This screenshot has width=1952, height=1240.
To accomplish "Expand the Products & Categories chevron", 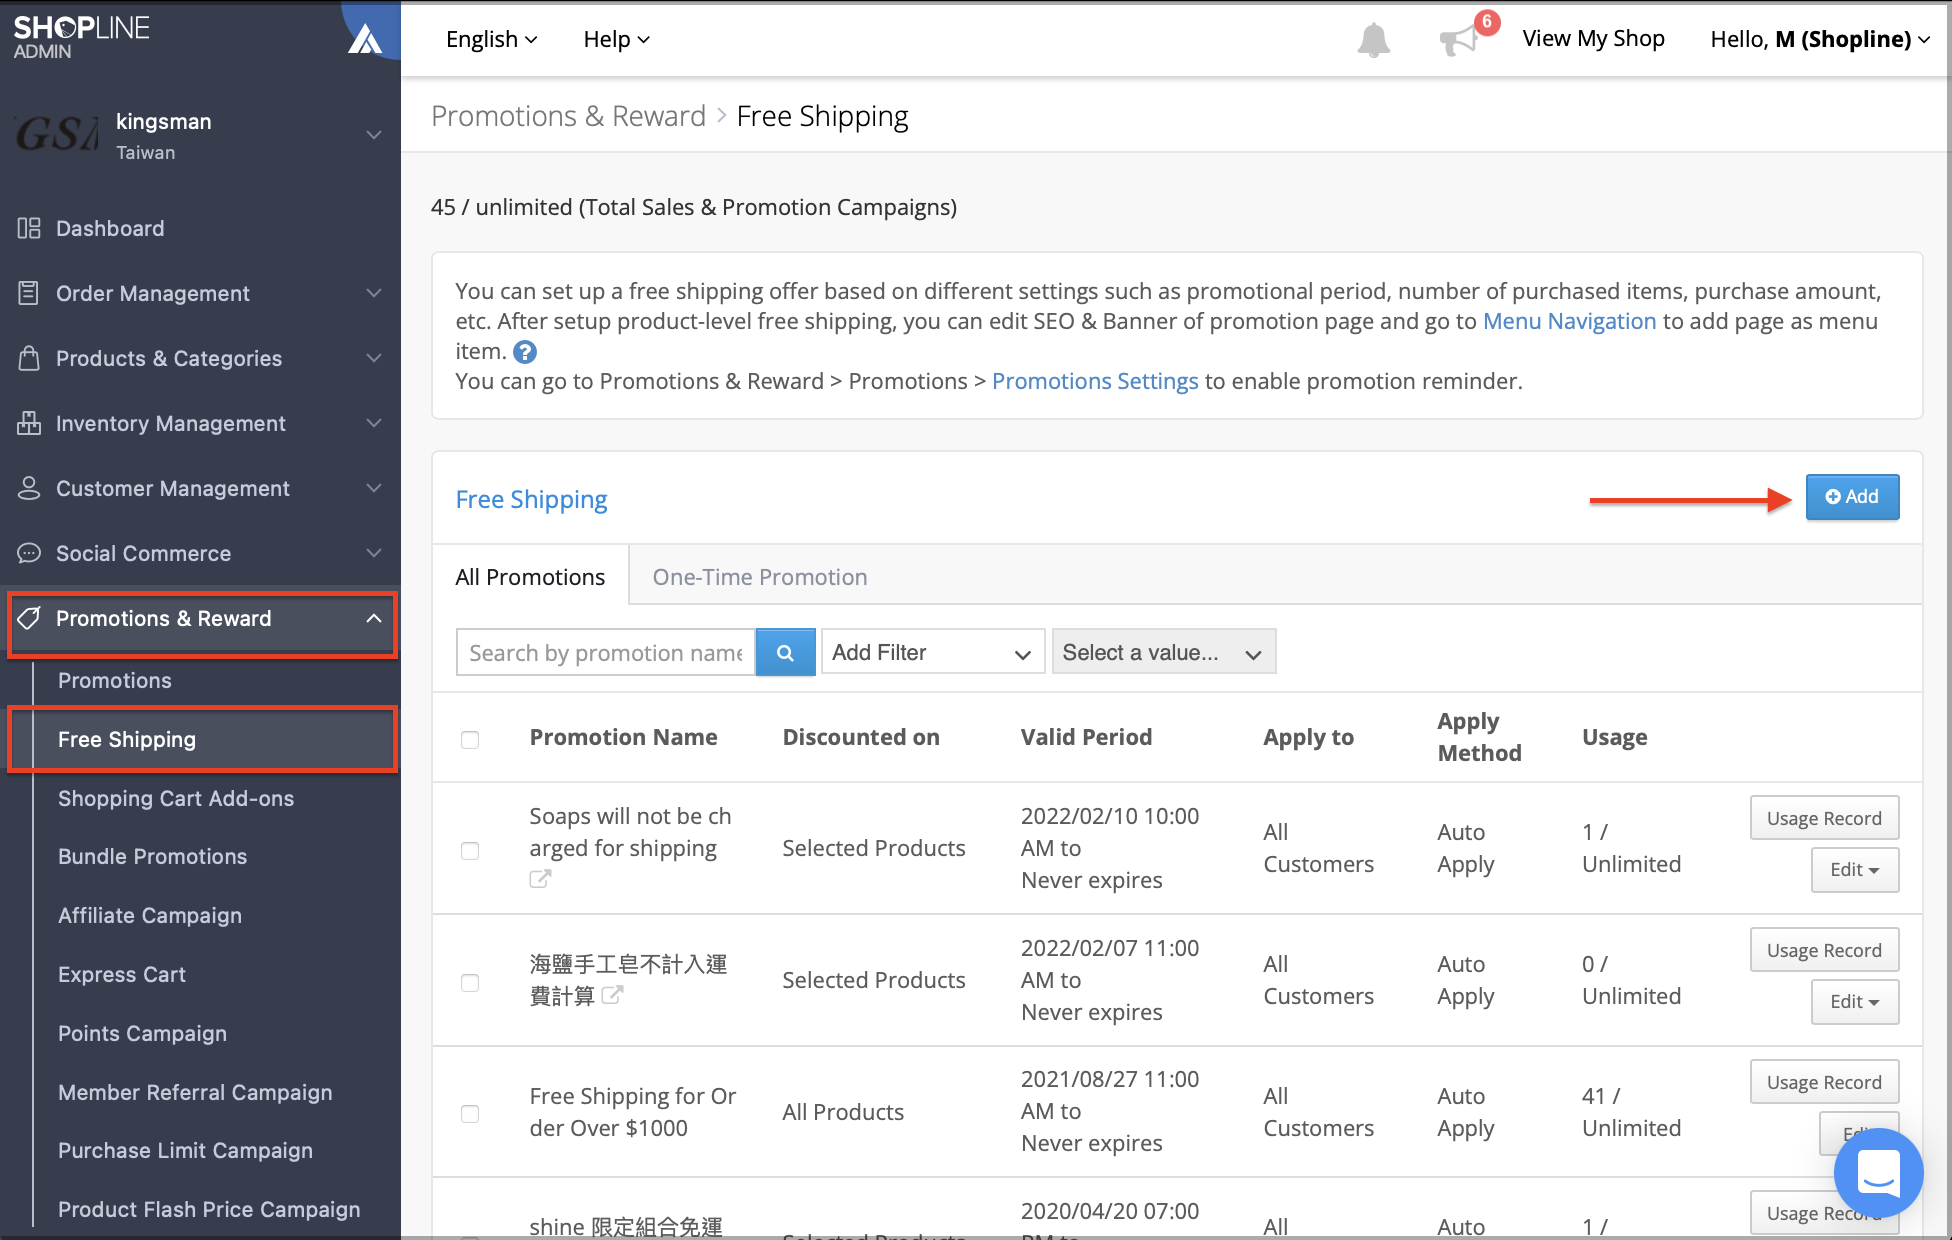I will coord(374,358).
